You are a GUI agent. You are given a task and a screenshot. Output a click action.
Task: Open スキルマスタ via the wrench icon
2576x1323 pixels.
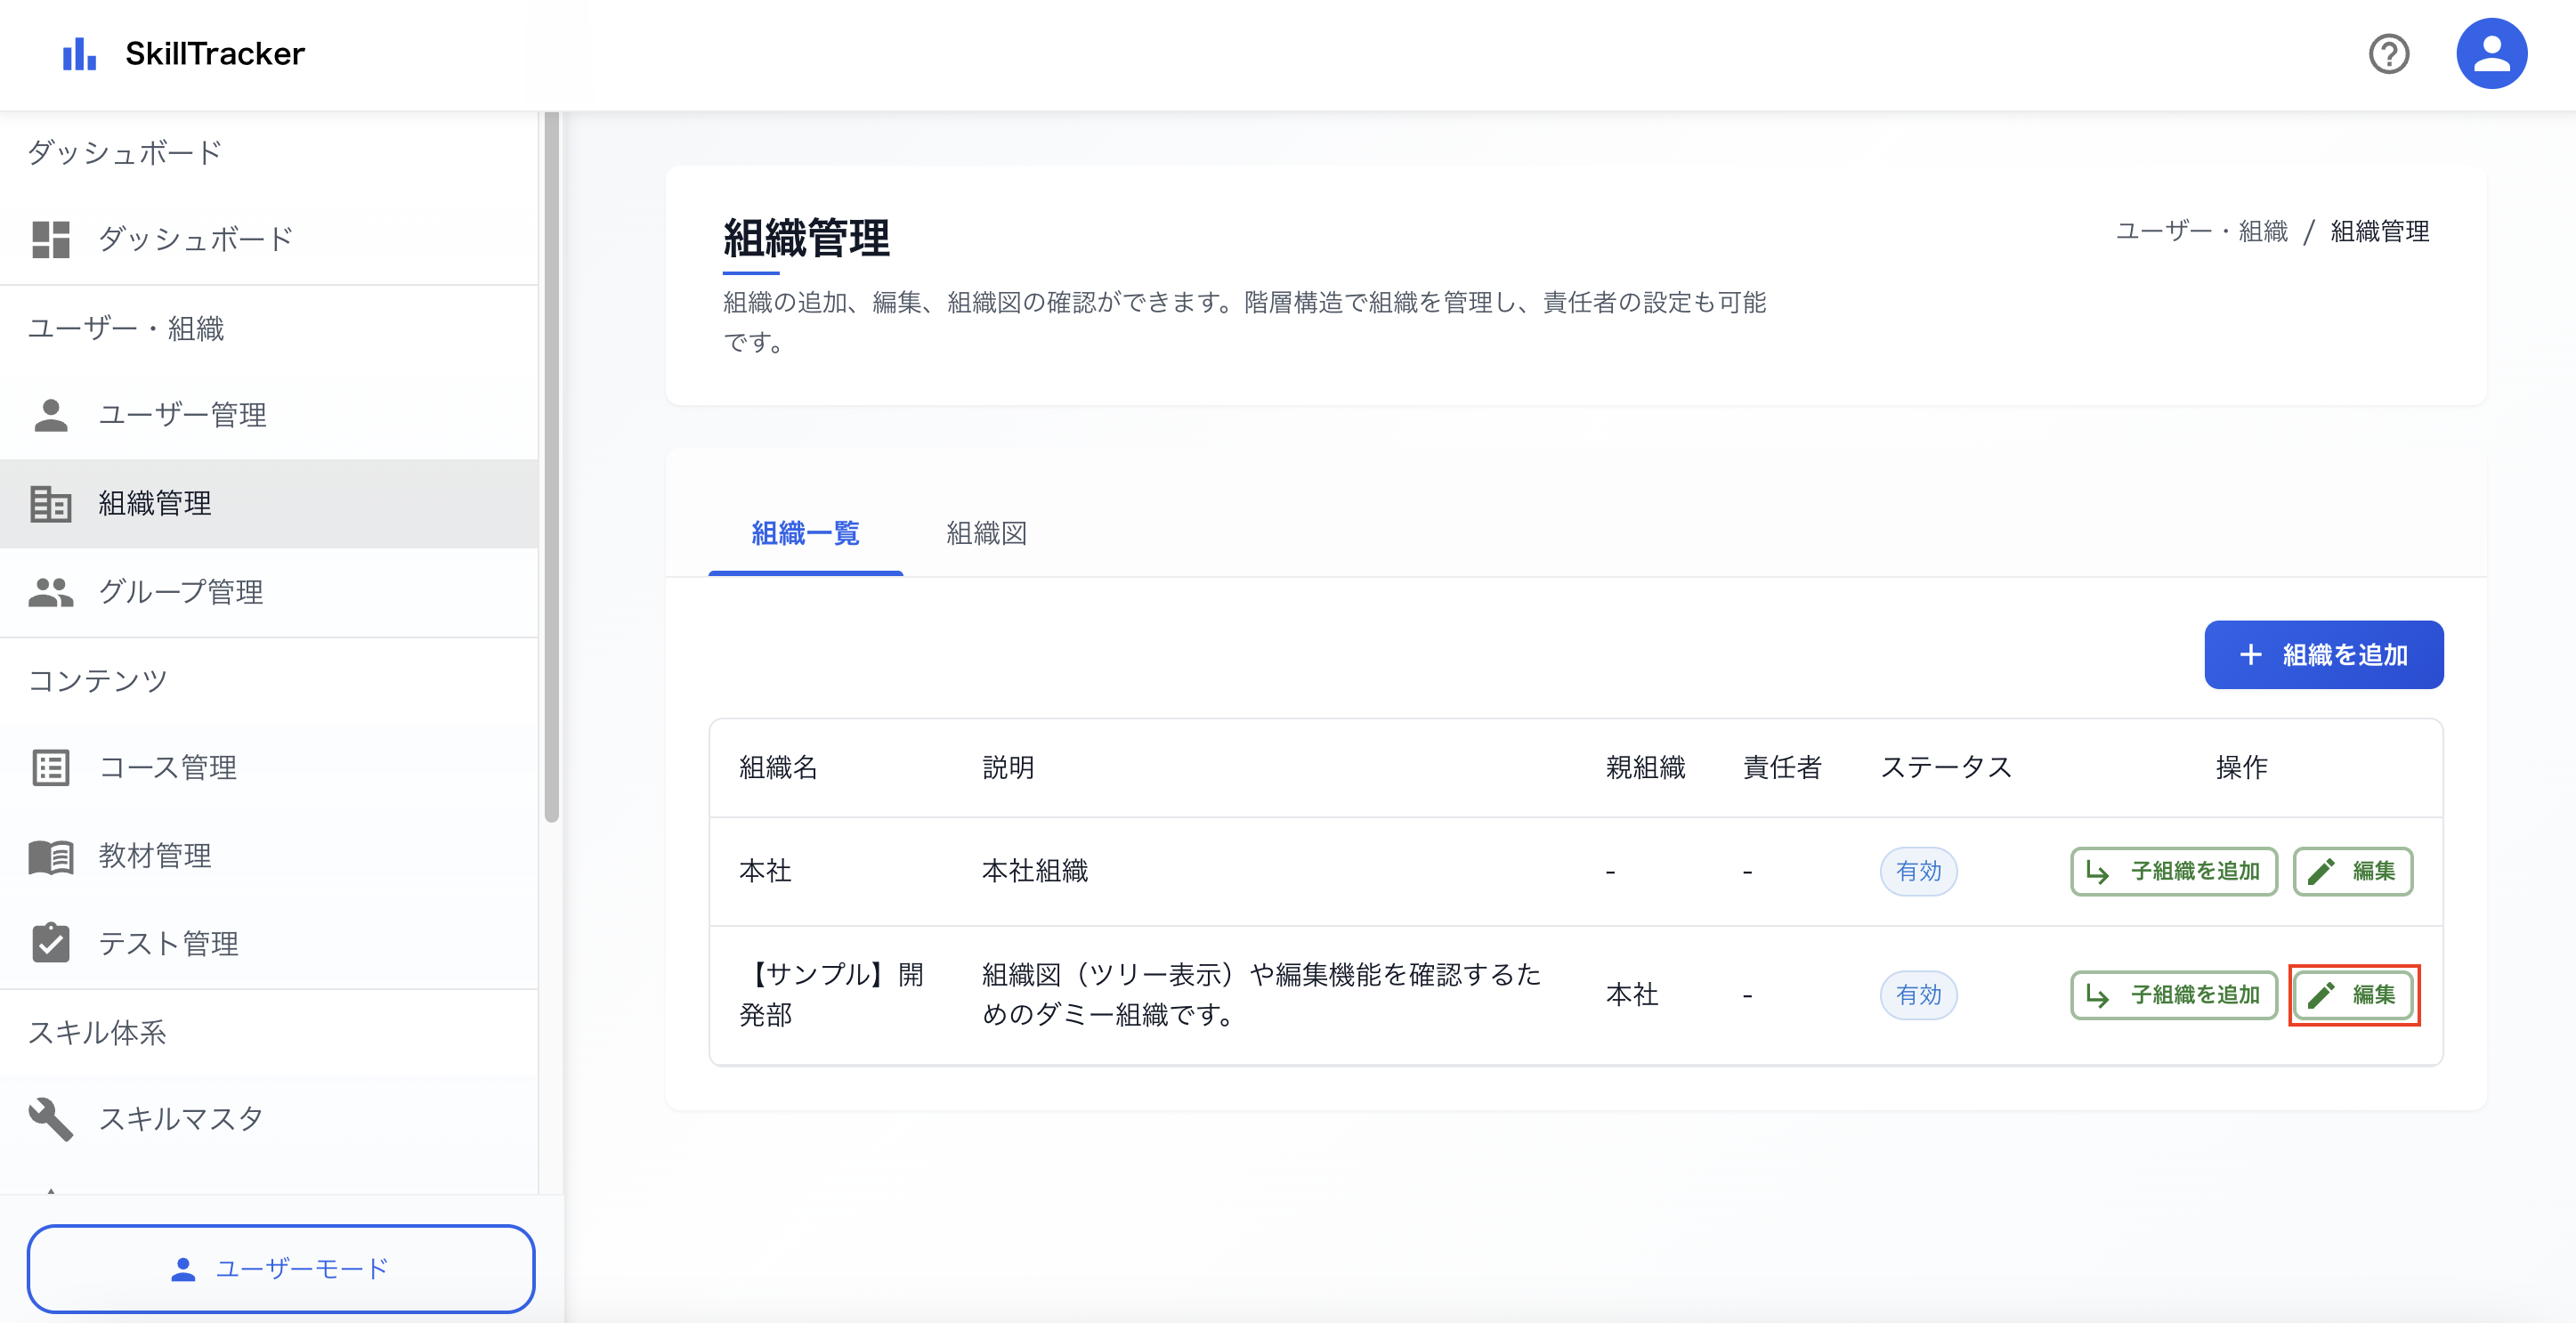click(51, 1118)
